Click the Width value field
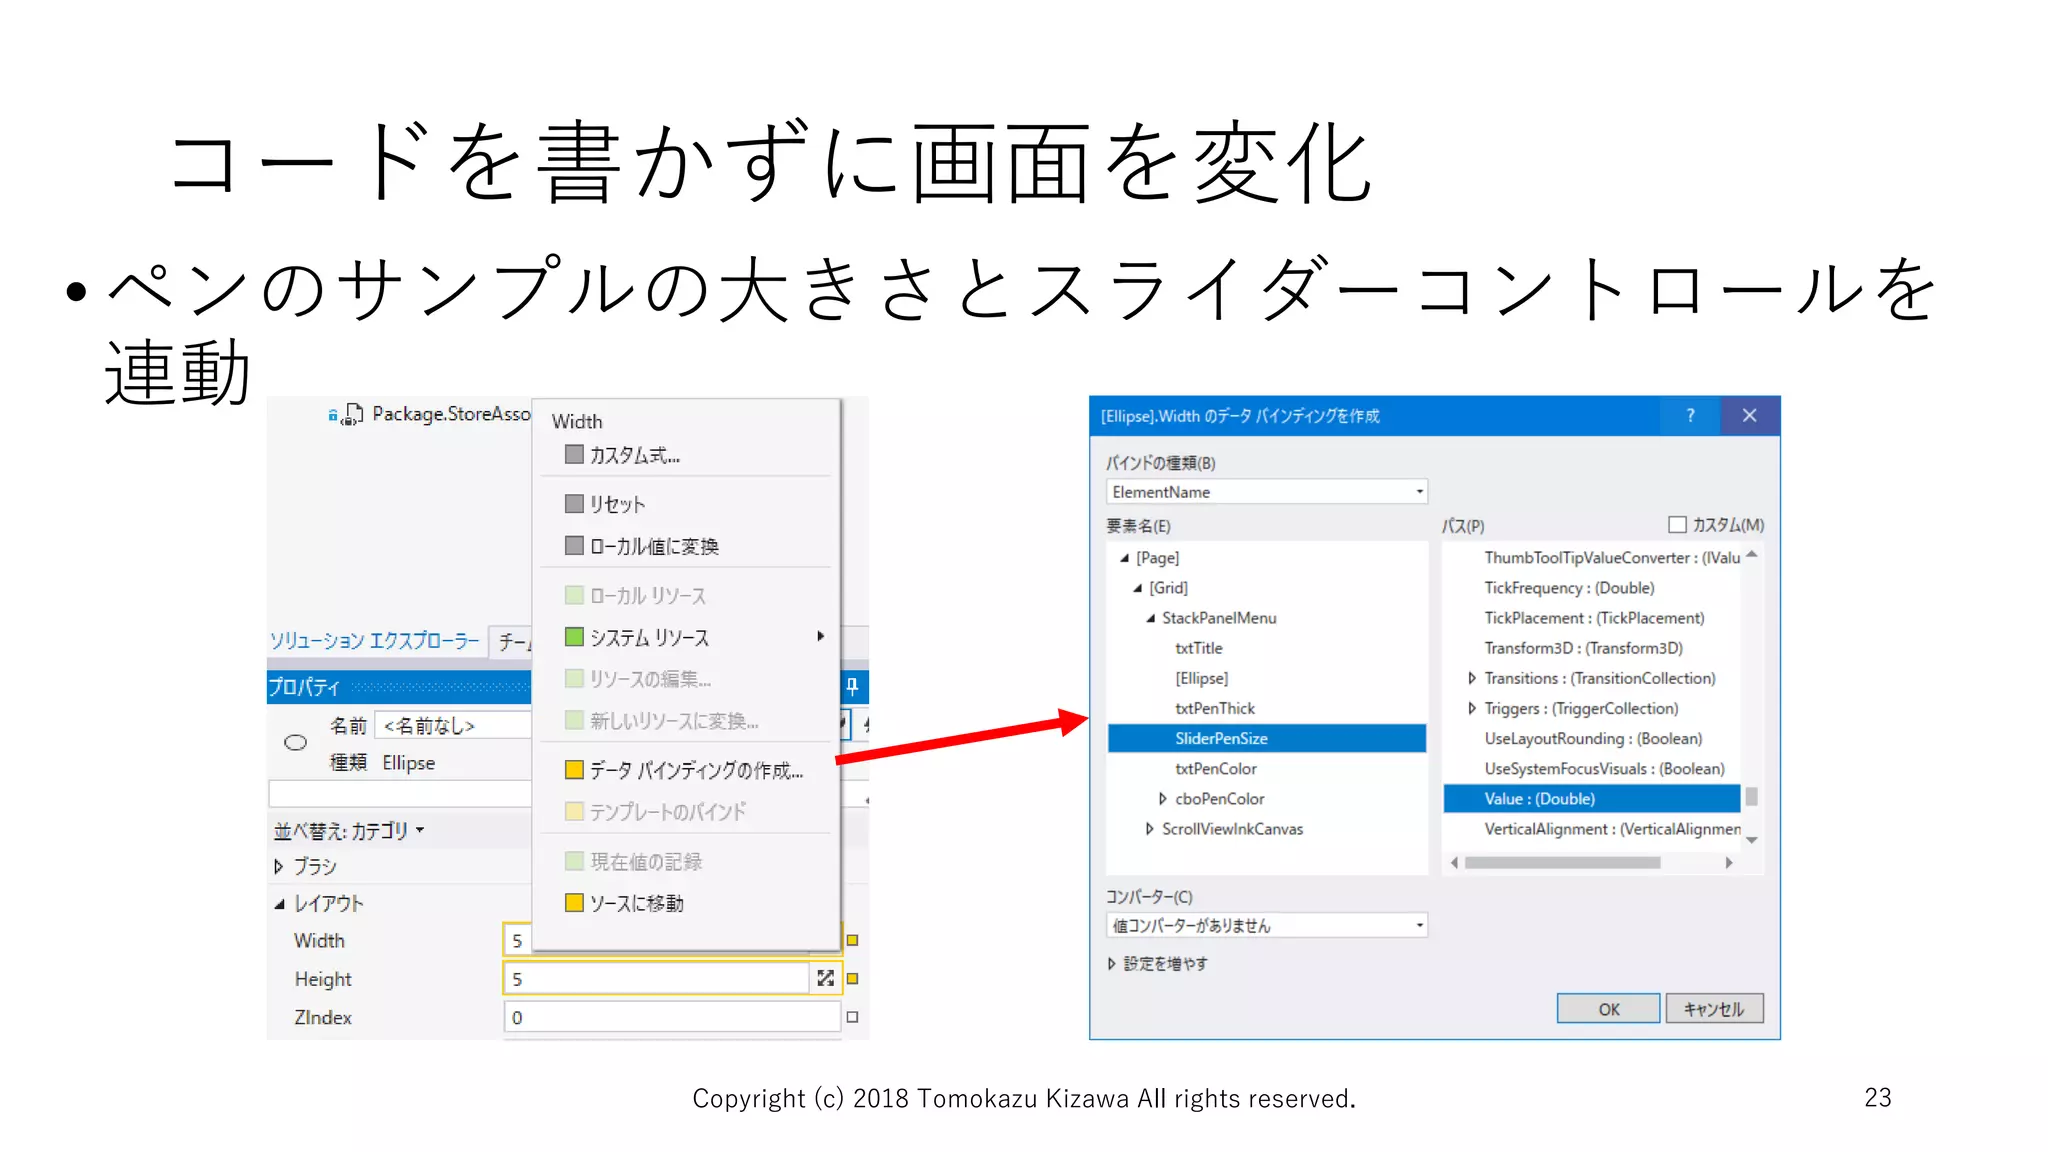The height and width of the screenshot is (1152, 2048). point(517,940)
